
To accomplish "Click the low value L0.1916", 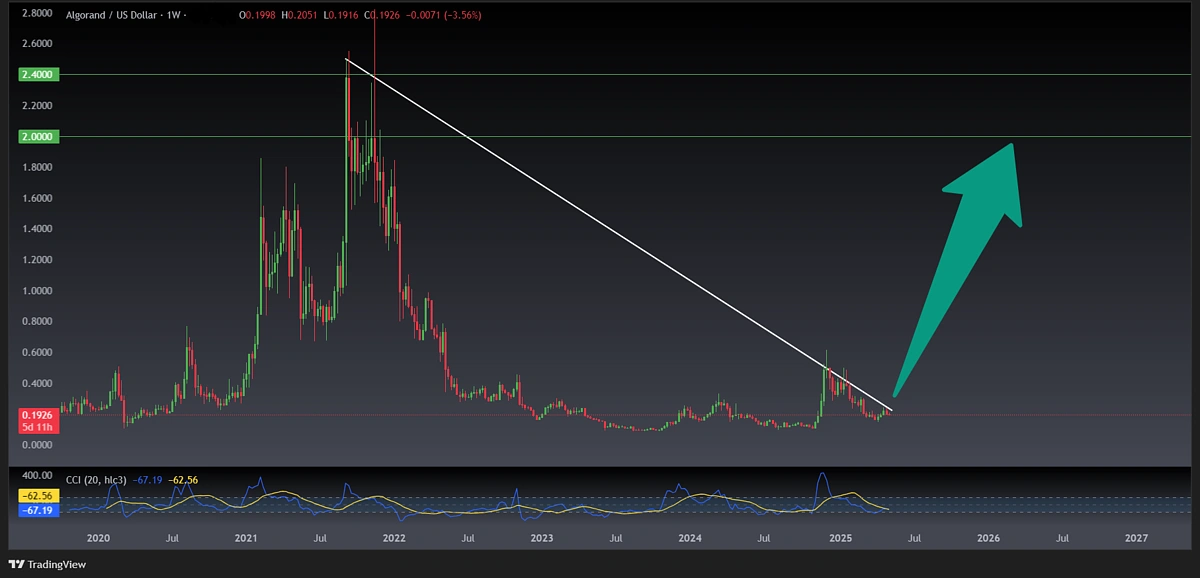I will coord(343,15).
